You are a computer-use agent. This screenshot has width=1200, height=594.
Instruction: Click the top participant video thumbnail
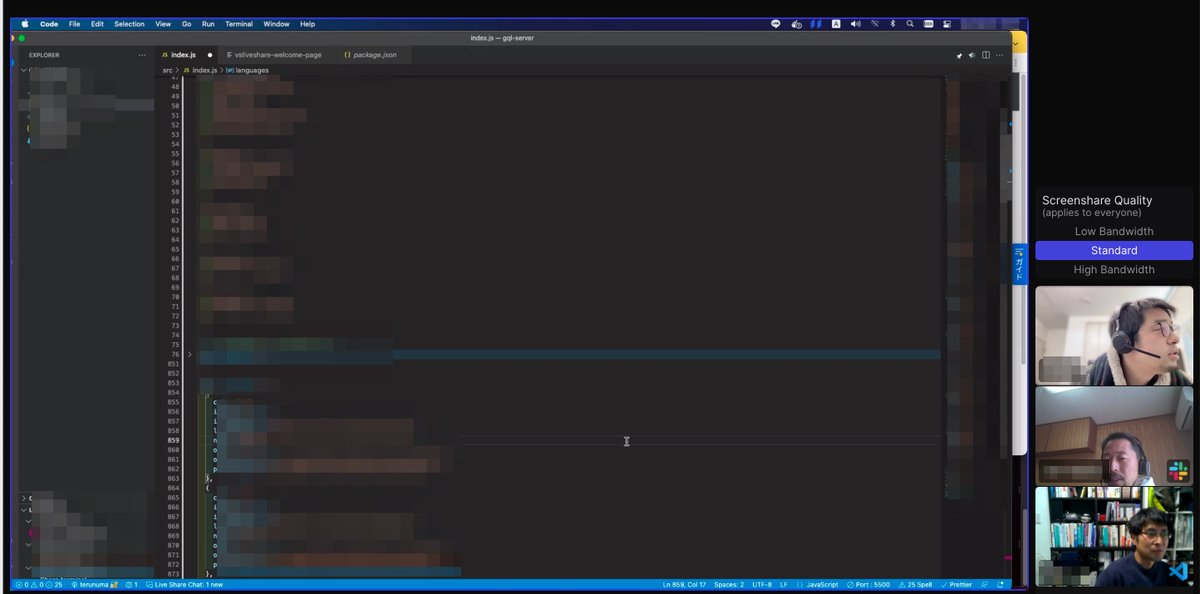(1114, 335)
